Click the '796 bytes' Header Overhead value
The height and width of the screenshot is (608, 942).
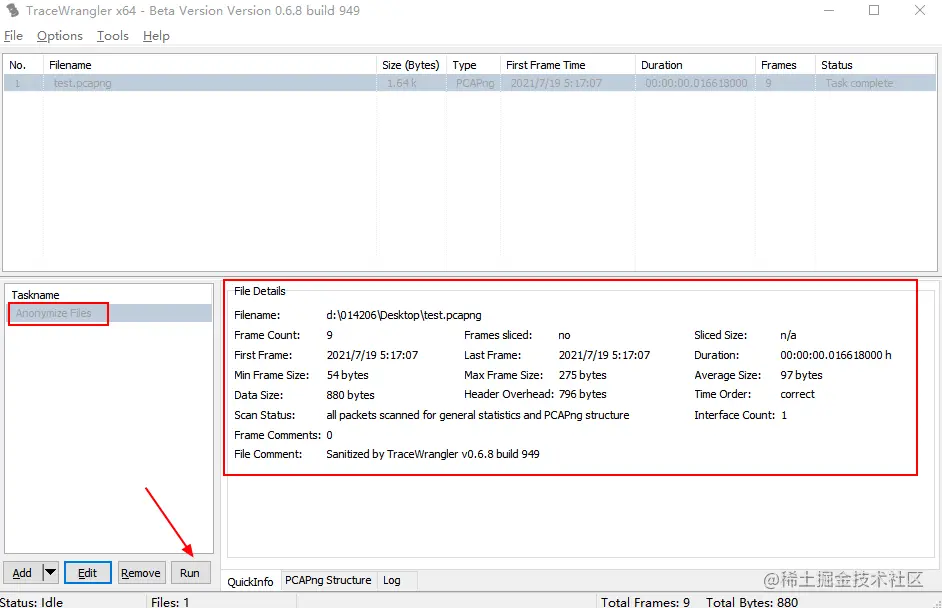[582, 394]
